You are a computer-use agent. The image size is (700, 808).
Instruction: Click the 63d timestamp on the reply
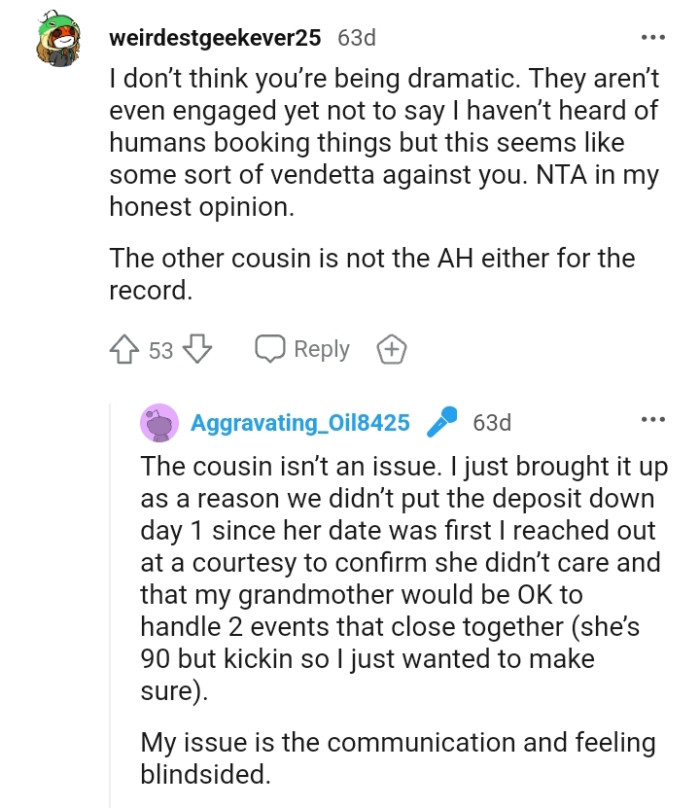point(491,422)
